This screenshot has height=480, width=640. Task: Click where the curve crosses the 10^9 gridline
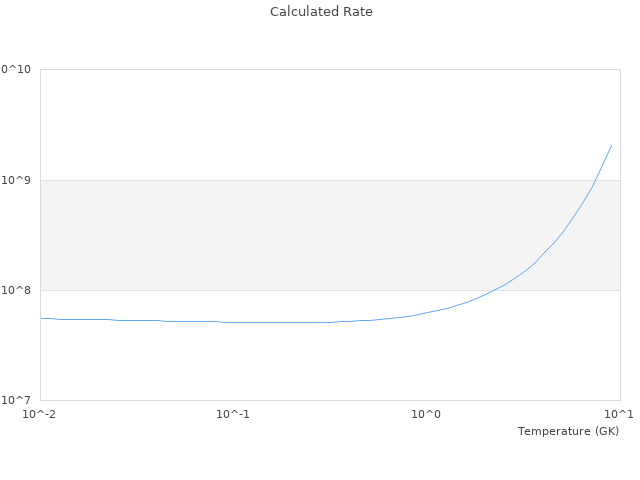tap(595, 180)
